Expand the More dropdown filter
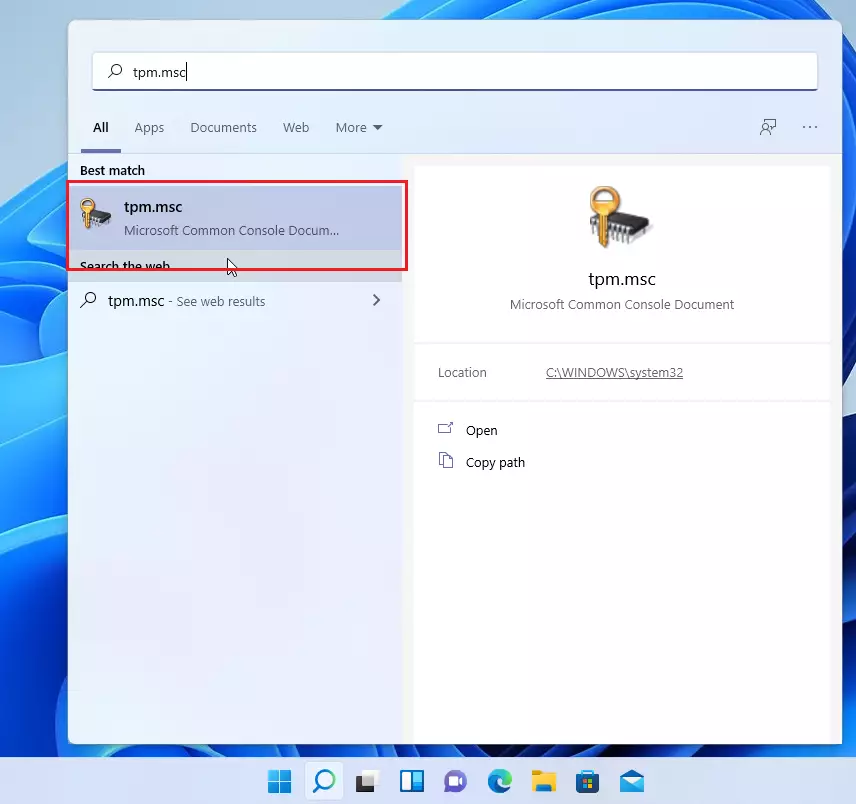This screenshot has width=856, height=804. click(359, 128)
